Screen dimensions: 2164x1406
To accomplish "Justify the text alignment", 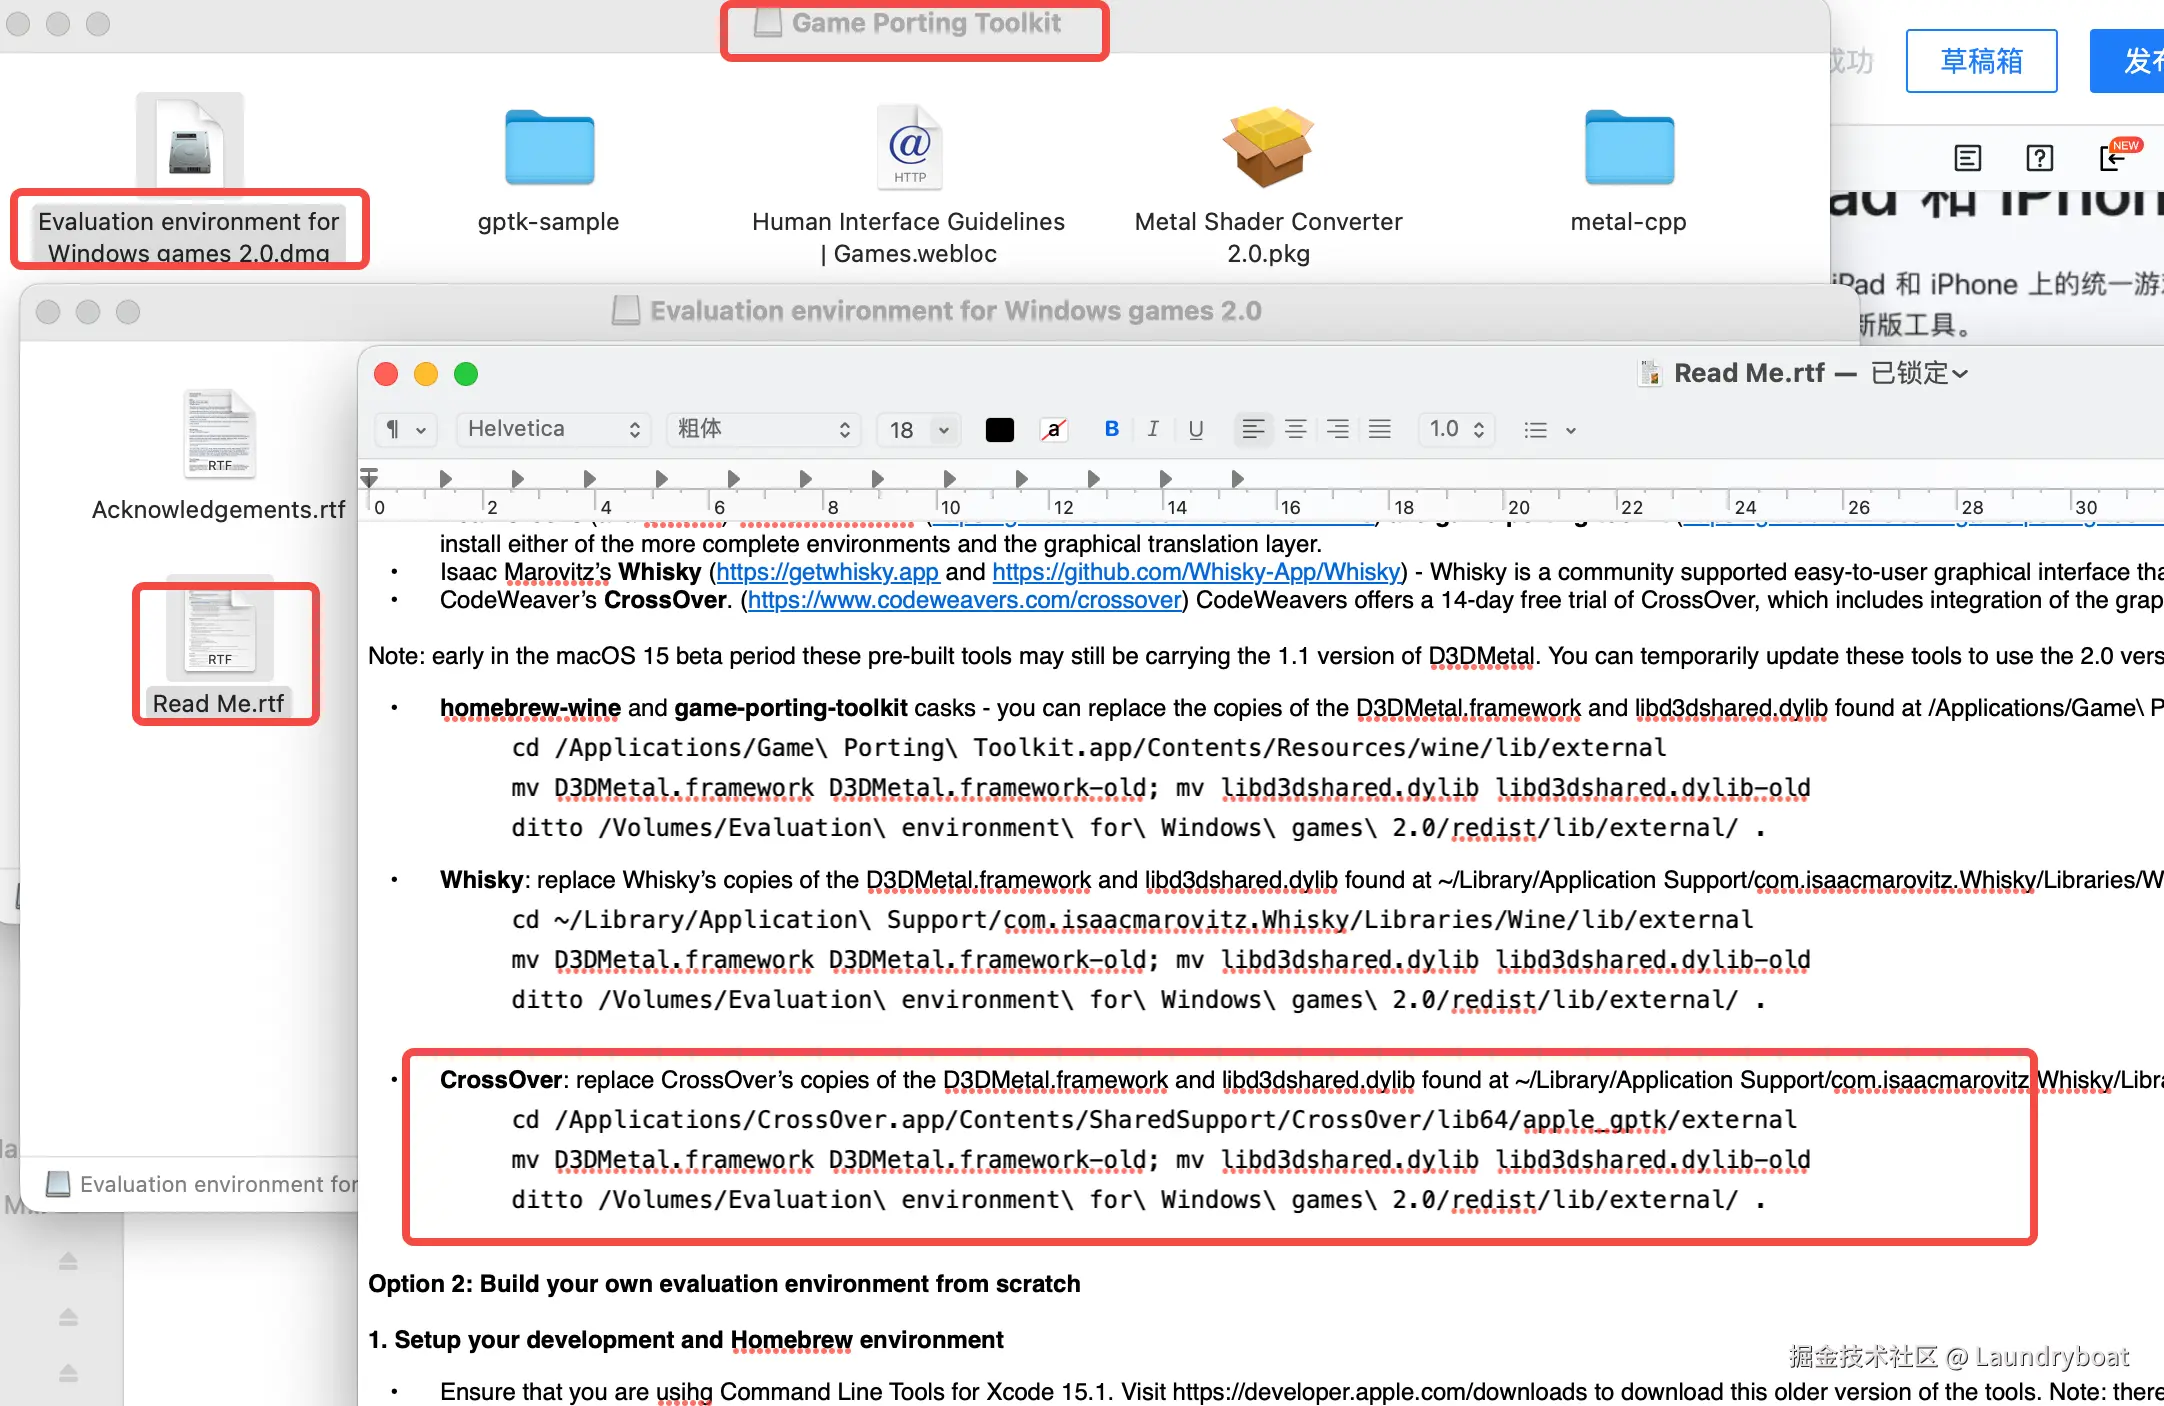I will point(1379,429).
